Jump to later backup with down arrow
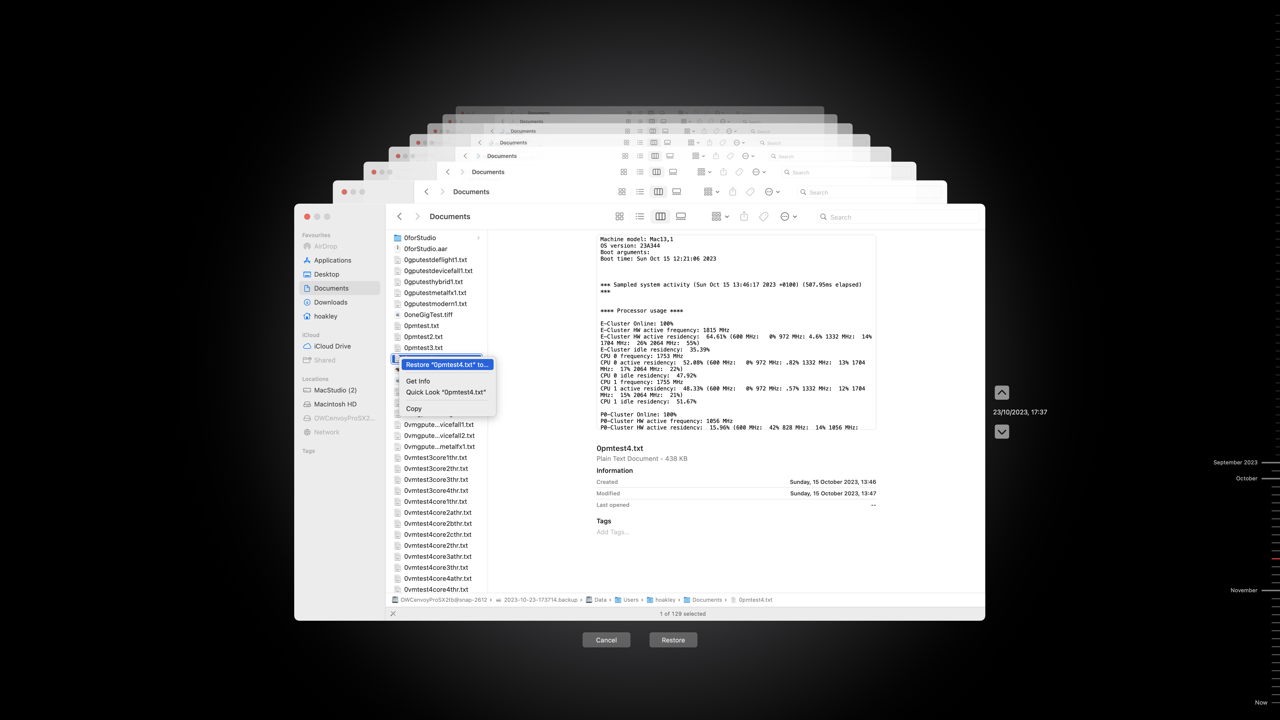The height and width of the screenshot is (720, 1280). coord(1002,432)
